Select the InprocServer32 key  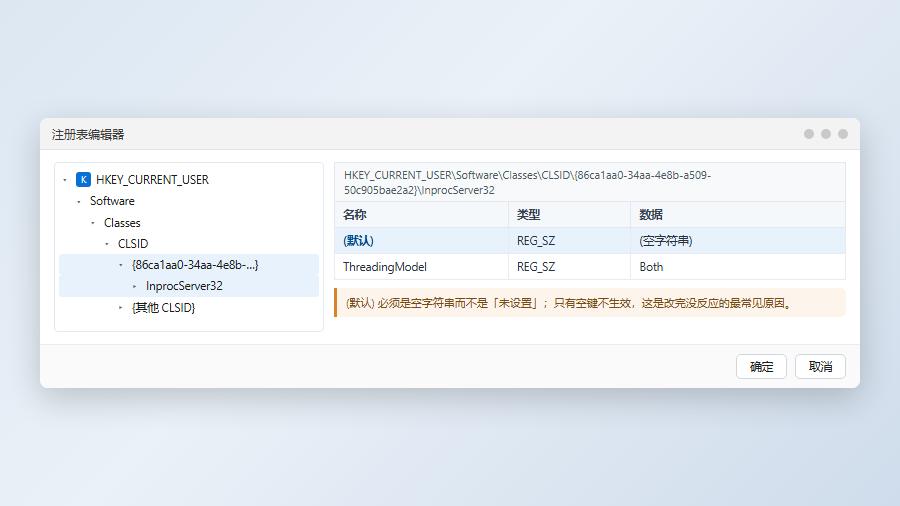(189, 286)
